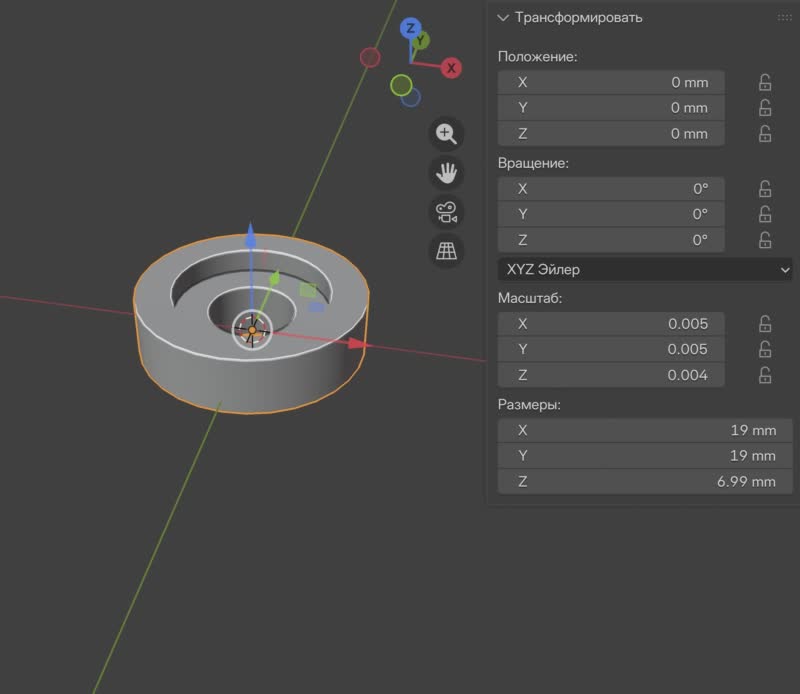Click the Scale Z 0.004 field

pos(611,375)
